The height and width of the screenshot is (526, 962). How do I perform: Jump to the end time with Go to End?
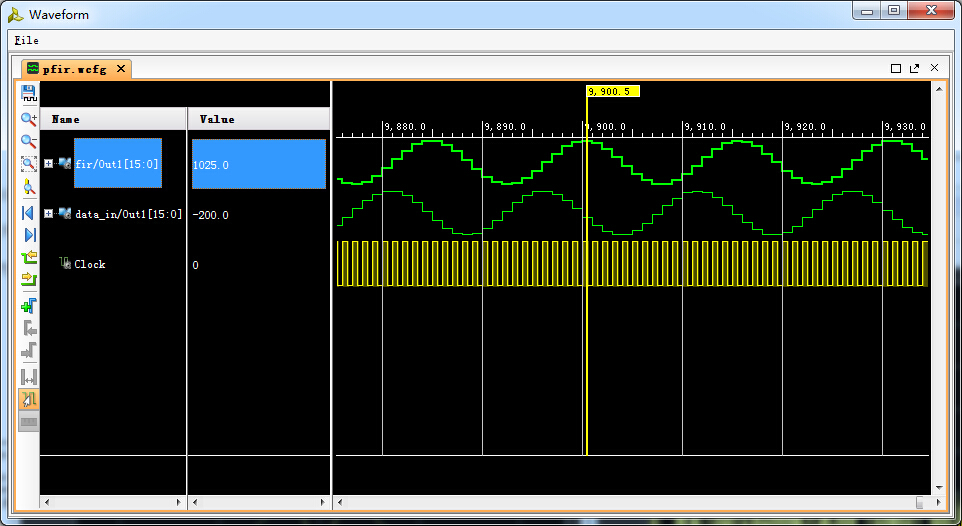coord(29,234)
